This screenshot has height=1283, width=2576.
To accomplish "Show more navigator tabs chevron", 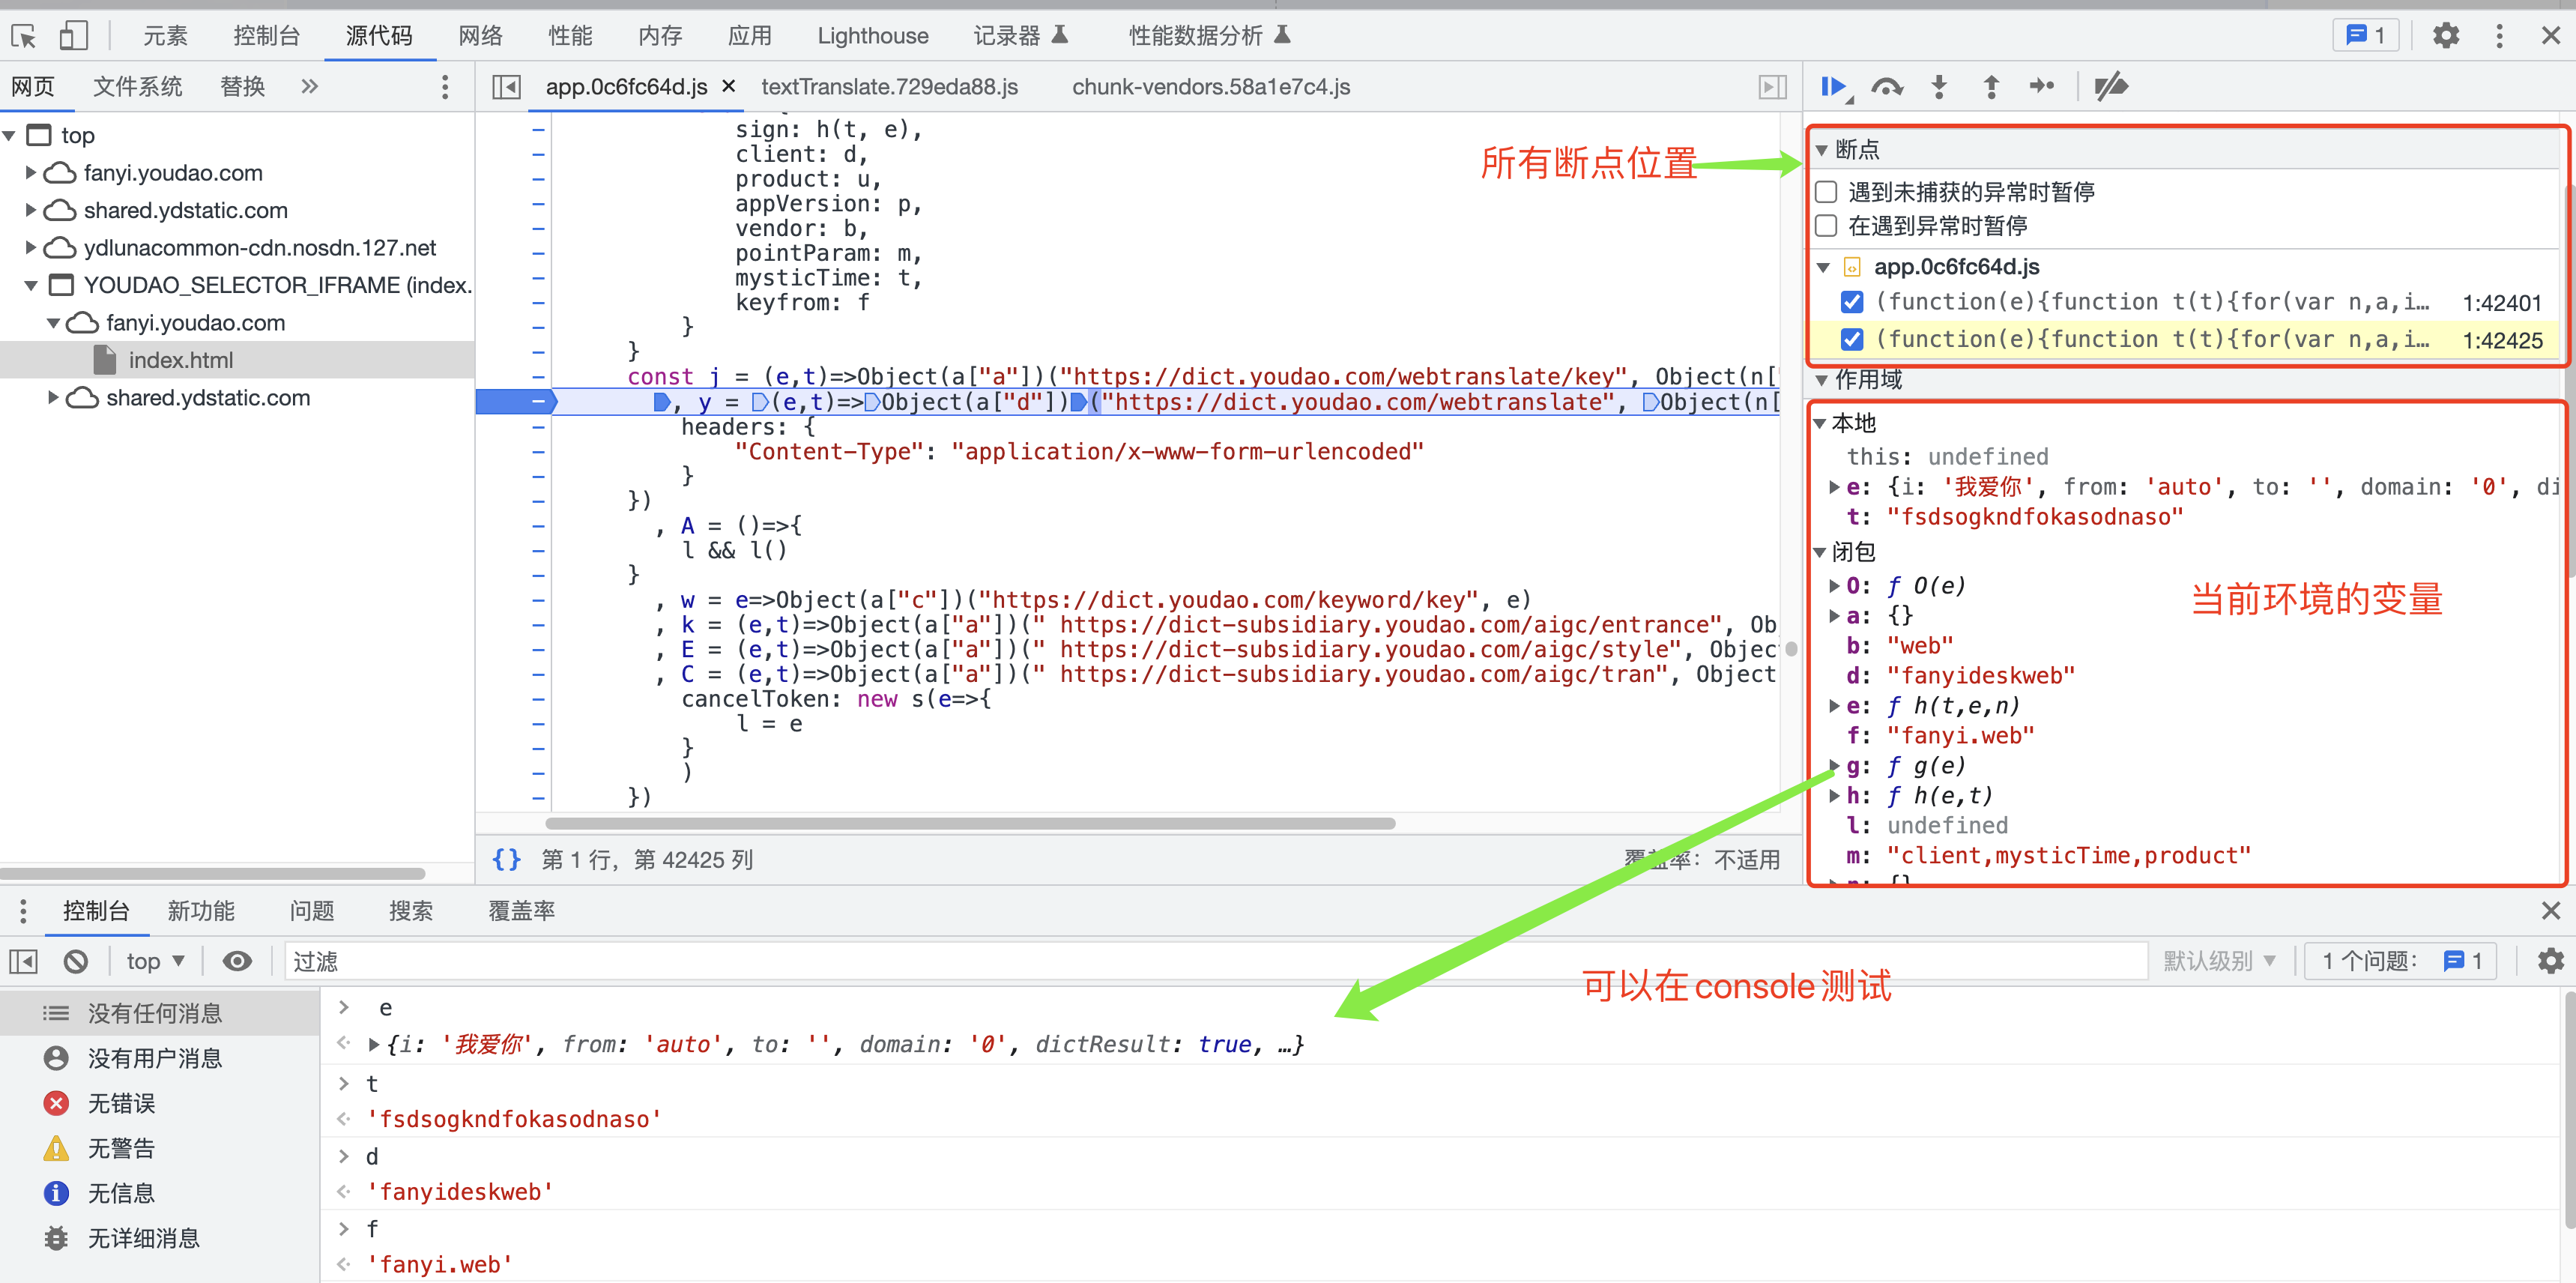I will click(x=309, y=87).
